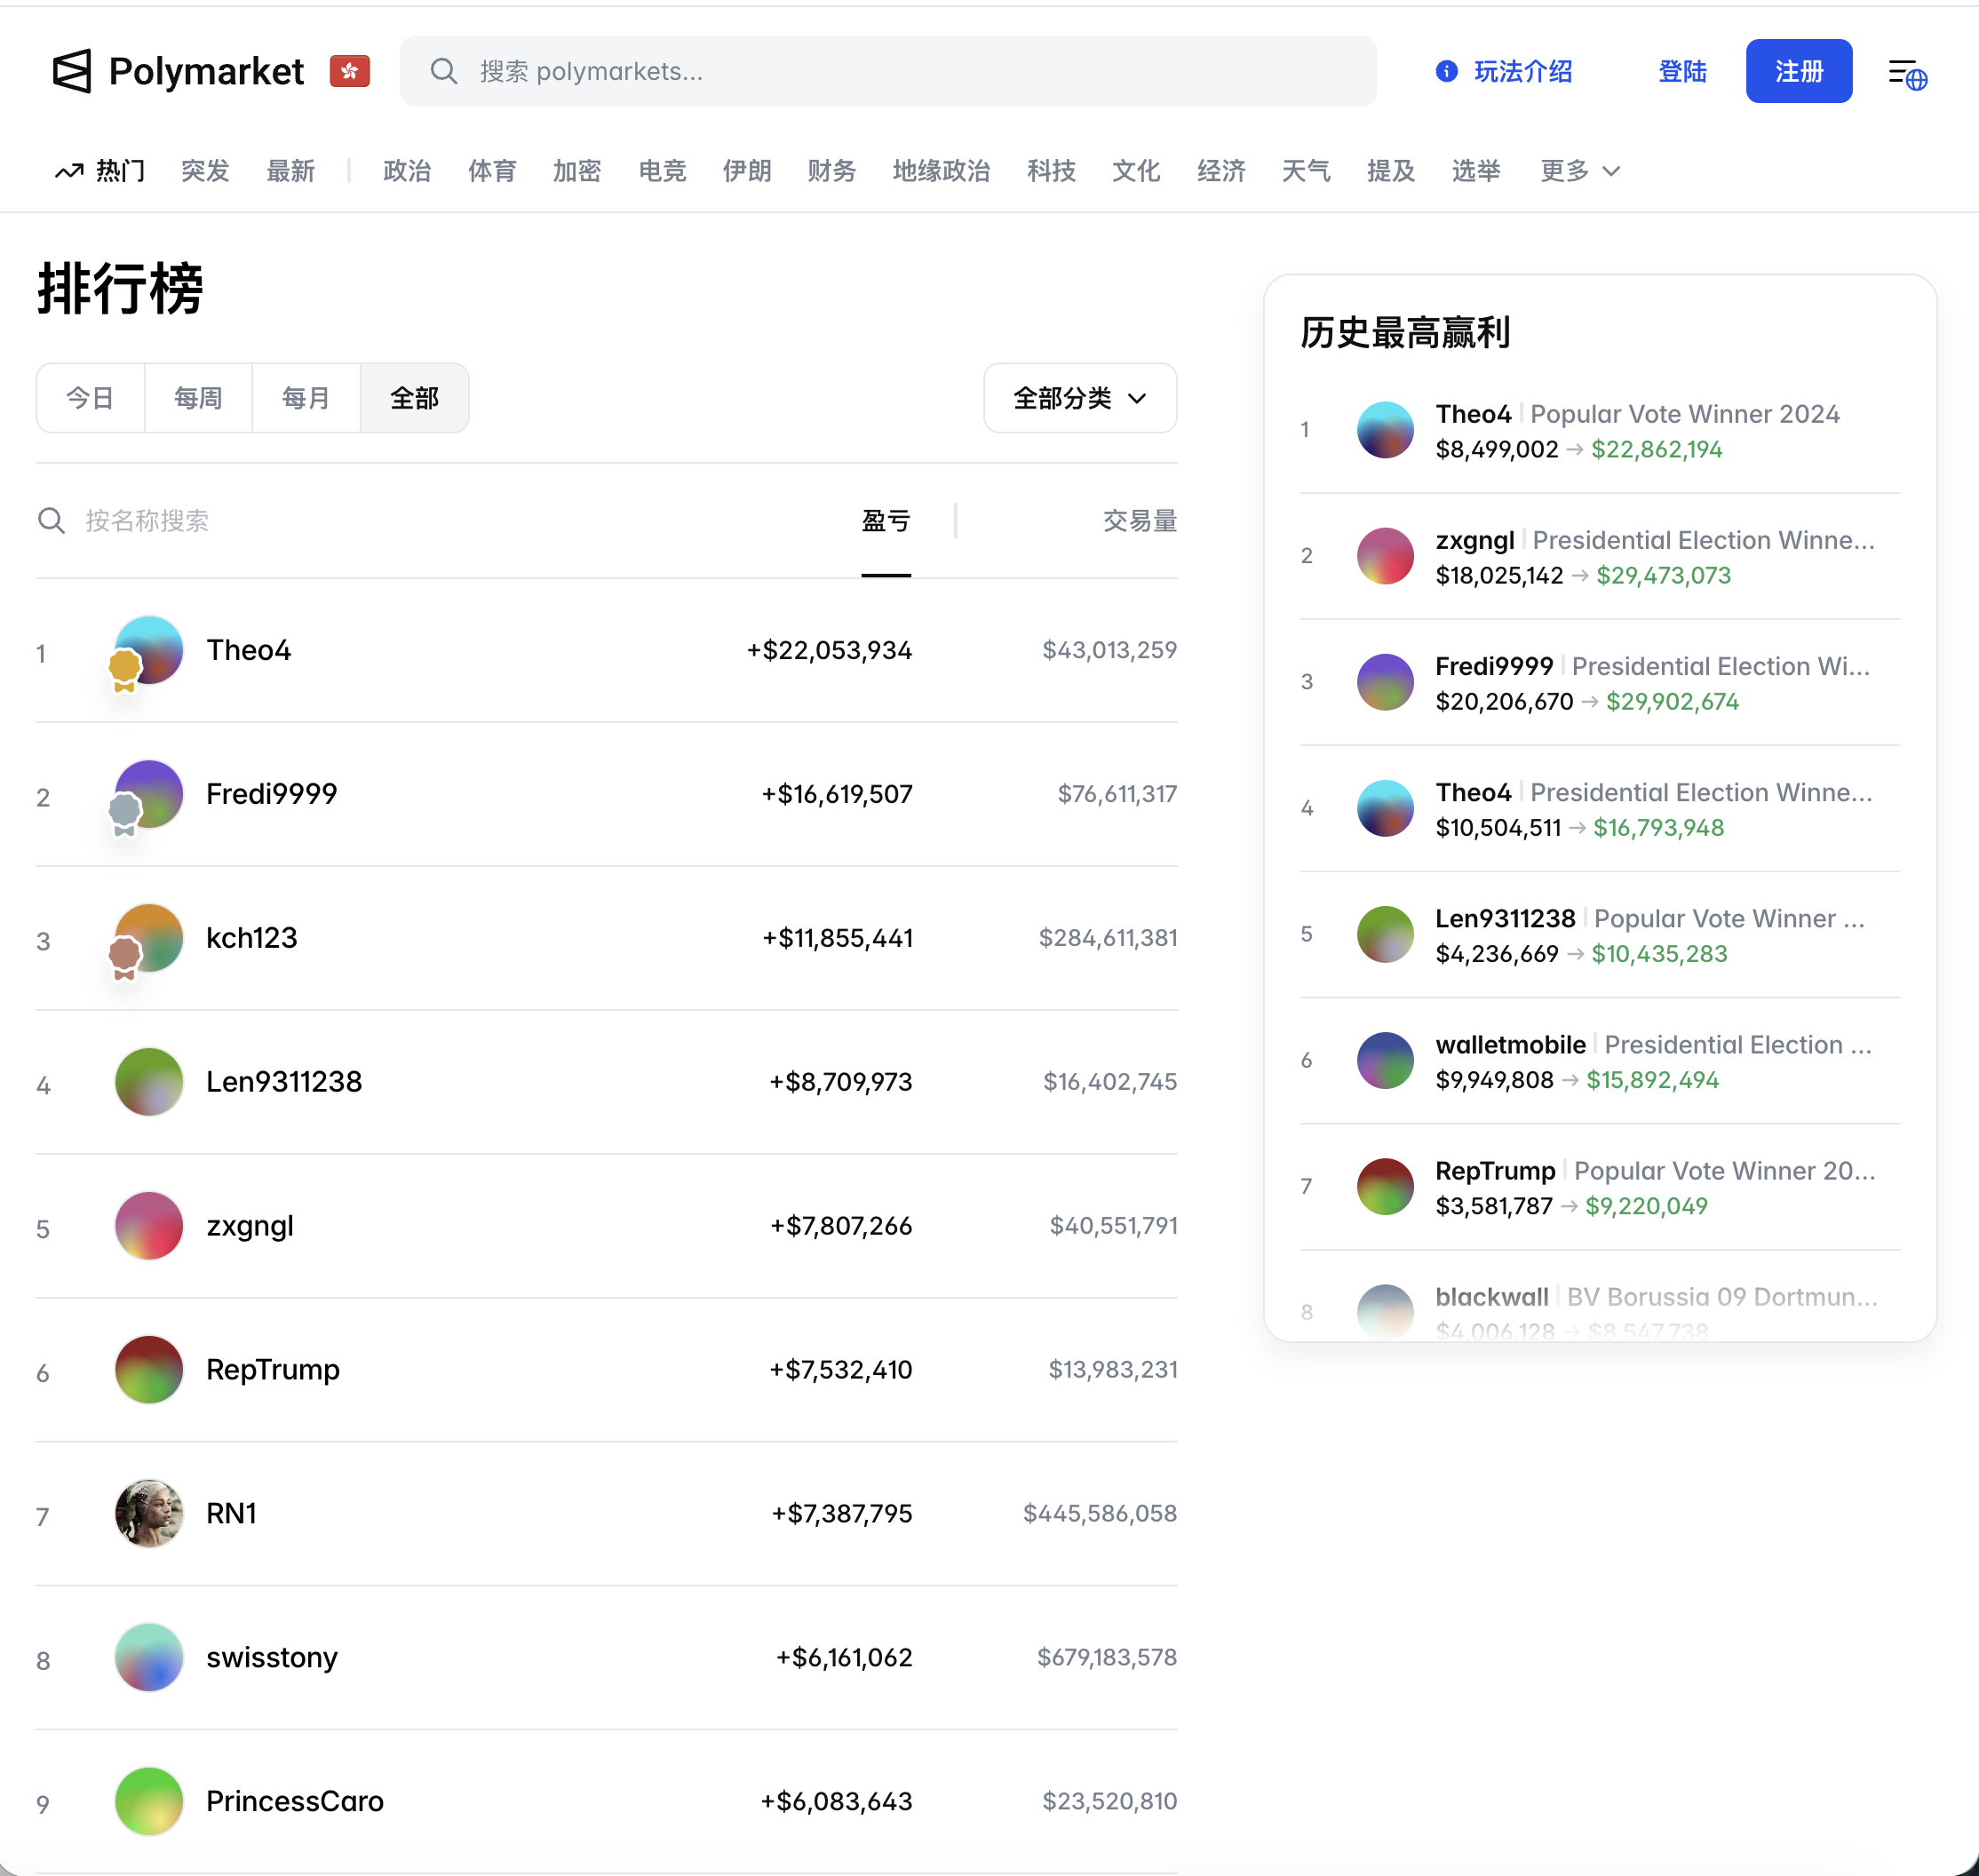This screenshot has height=1876, width=1979.
Task: Switch leaderboard period to 今日
Action: [90, 398]
